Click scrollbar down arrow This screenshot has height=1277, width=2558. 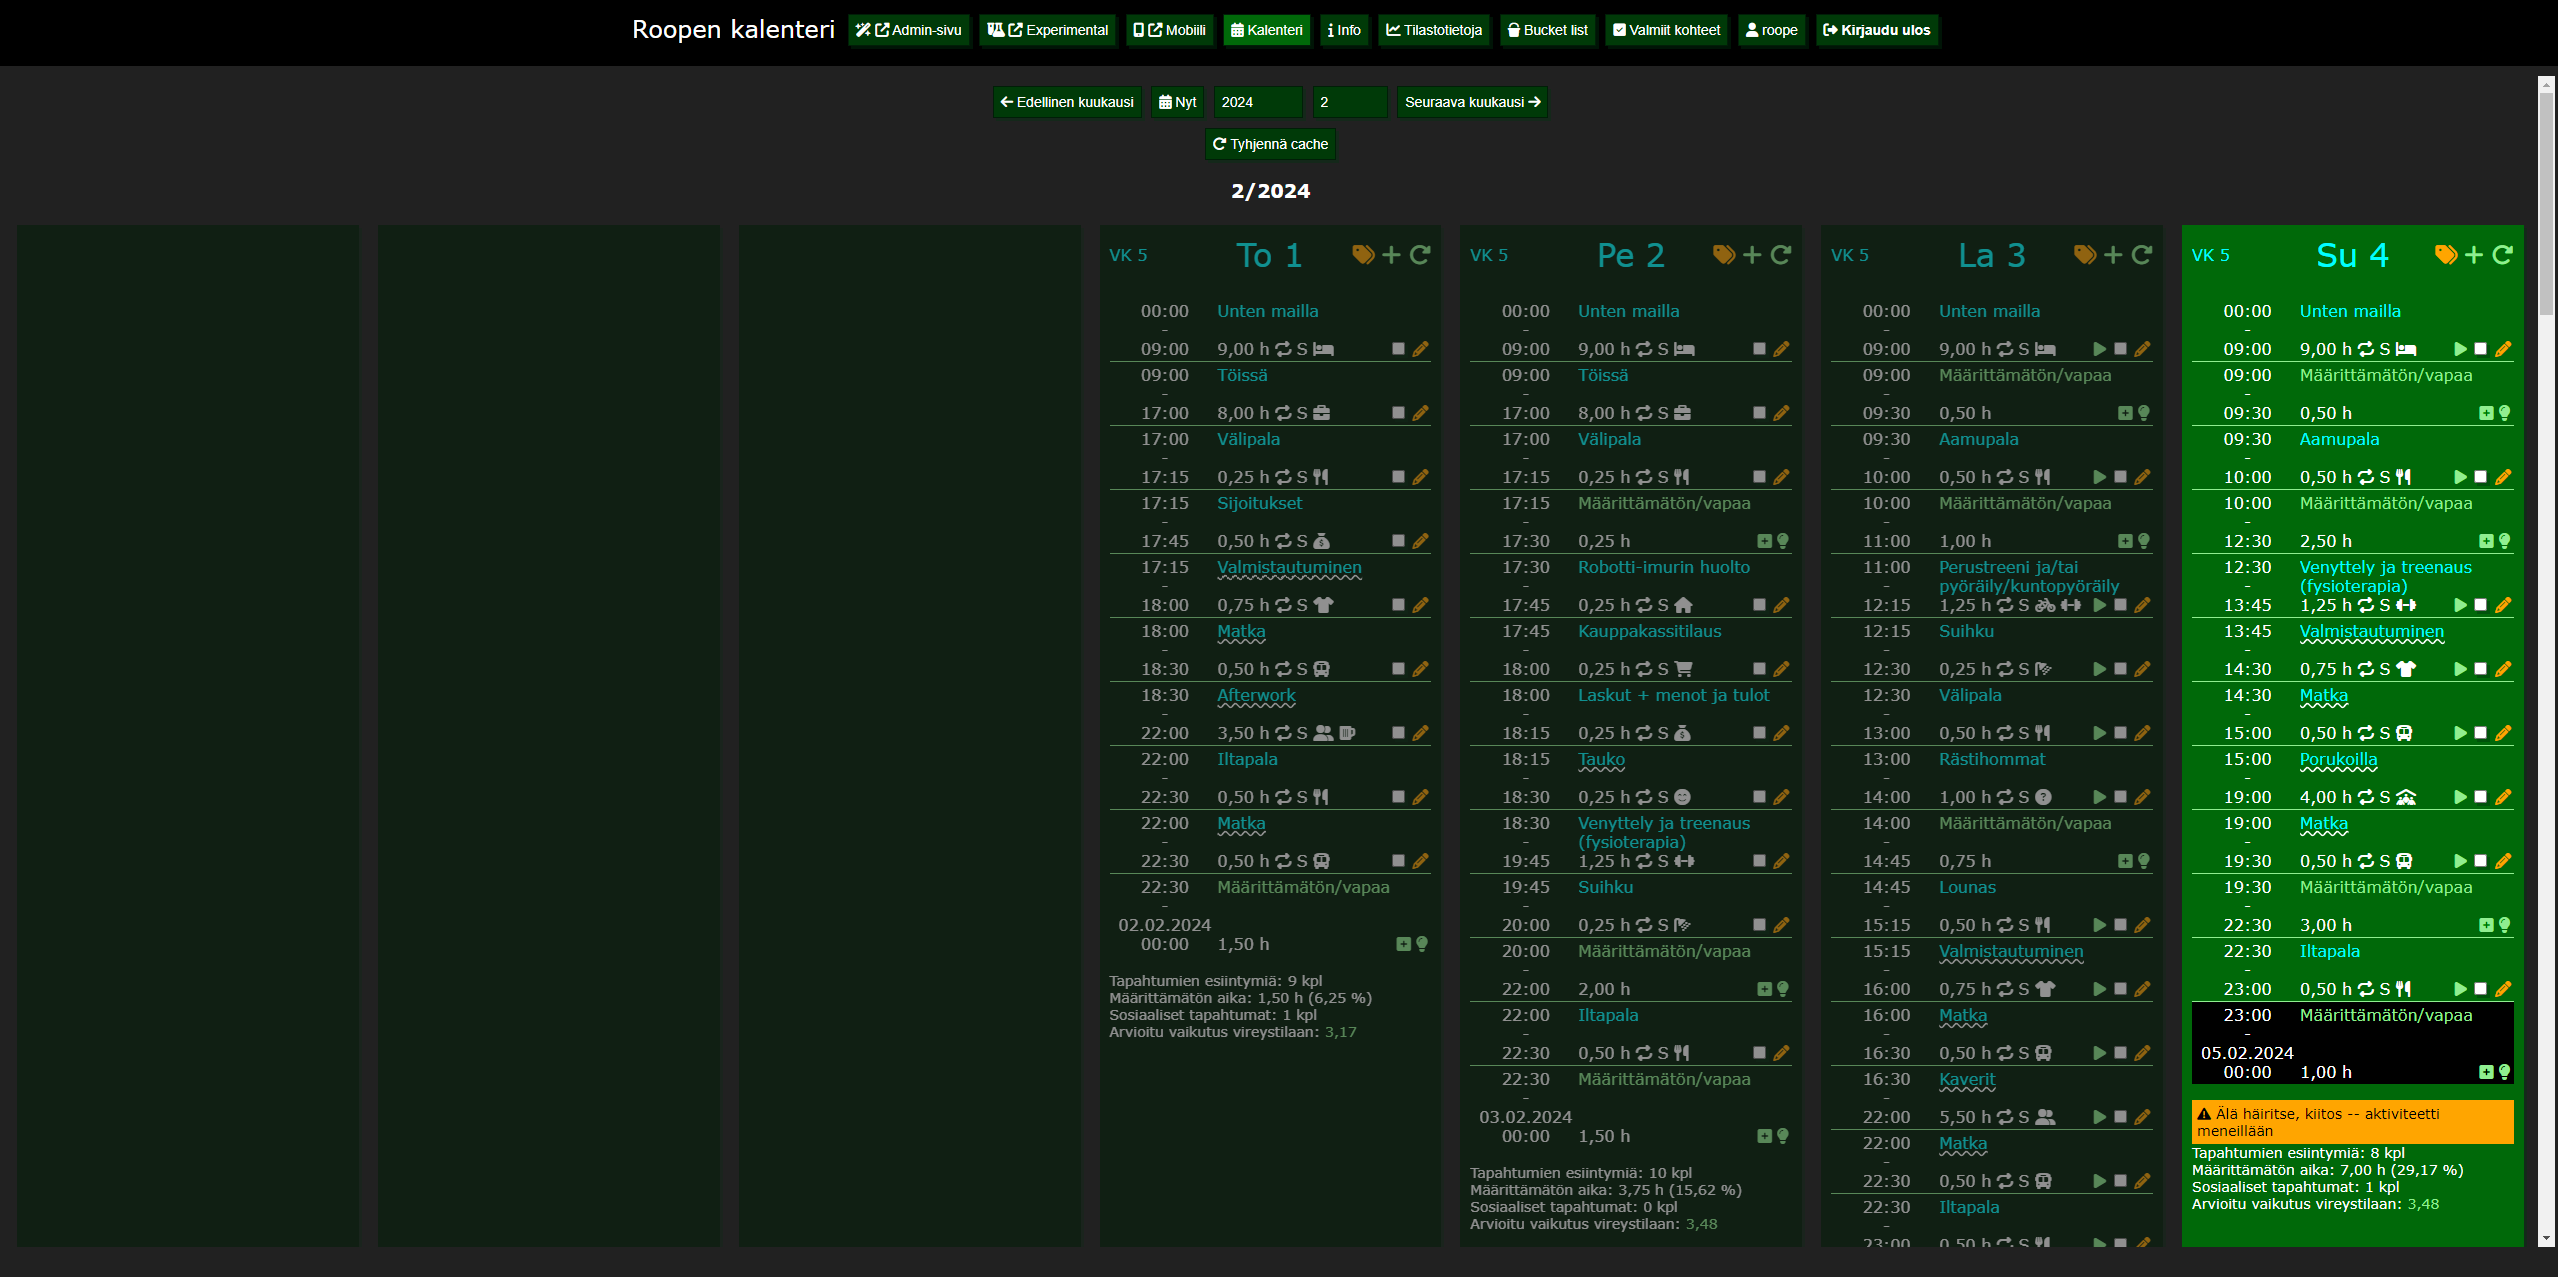tap(2546, 1238)
